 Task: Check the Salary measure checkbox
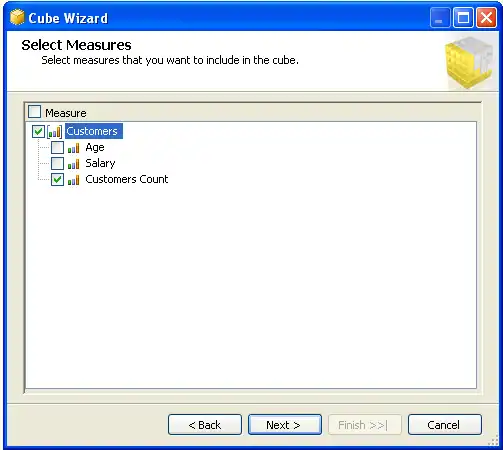point(57,163)
